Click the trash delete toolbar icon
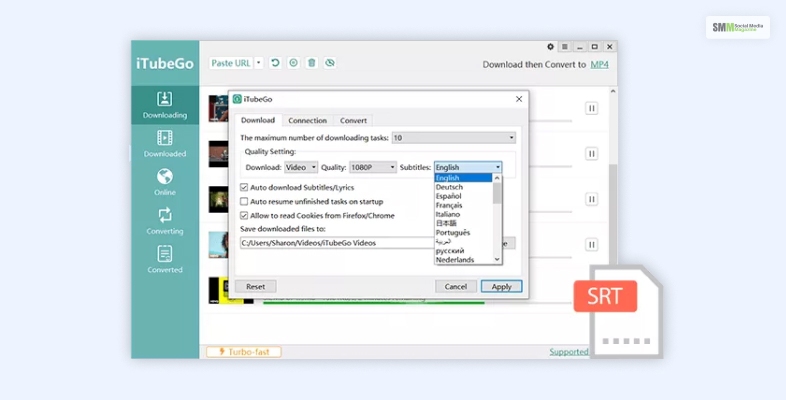 tap(311, 63)
